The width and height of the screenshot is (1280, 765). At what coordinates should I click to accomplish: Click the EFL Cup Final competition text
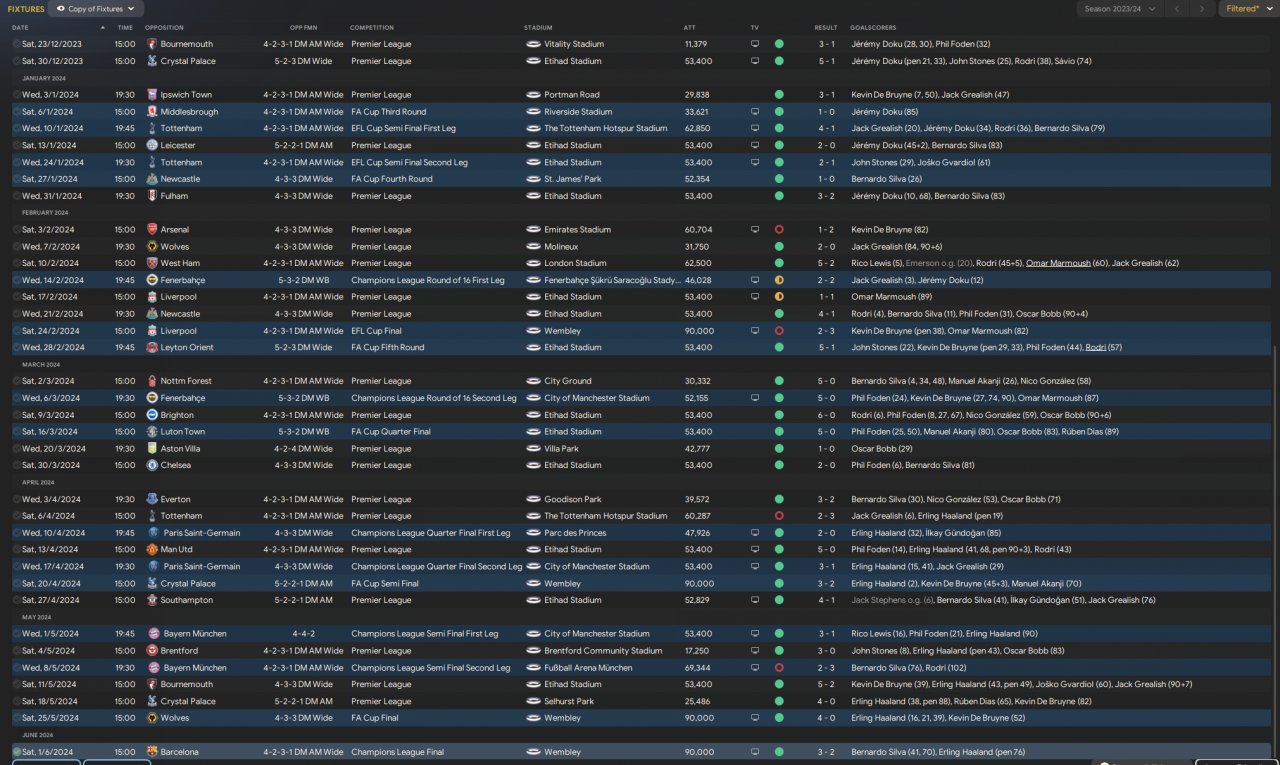[378, 331]
